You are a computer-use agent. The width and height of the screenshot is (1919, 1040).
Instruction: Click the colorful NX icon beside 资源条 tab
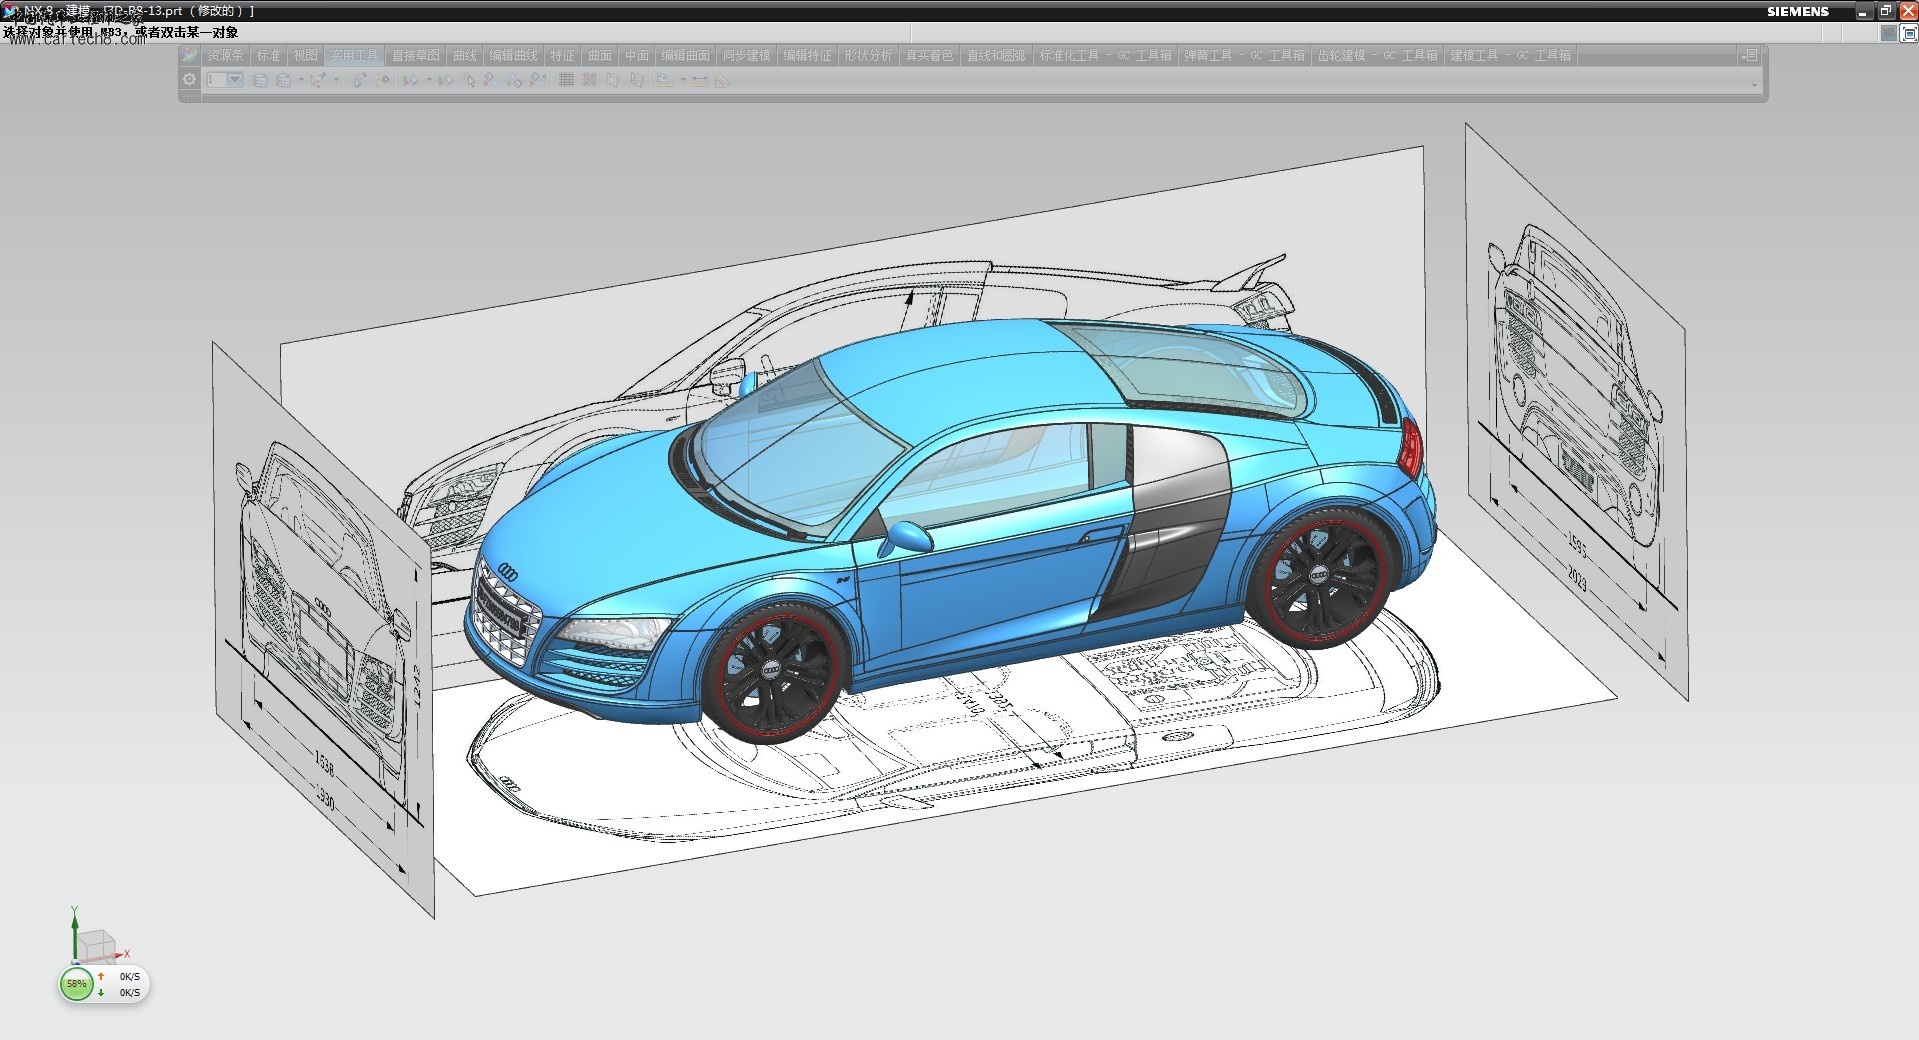(190, 55)
